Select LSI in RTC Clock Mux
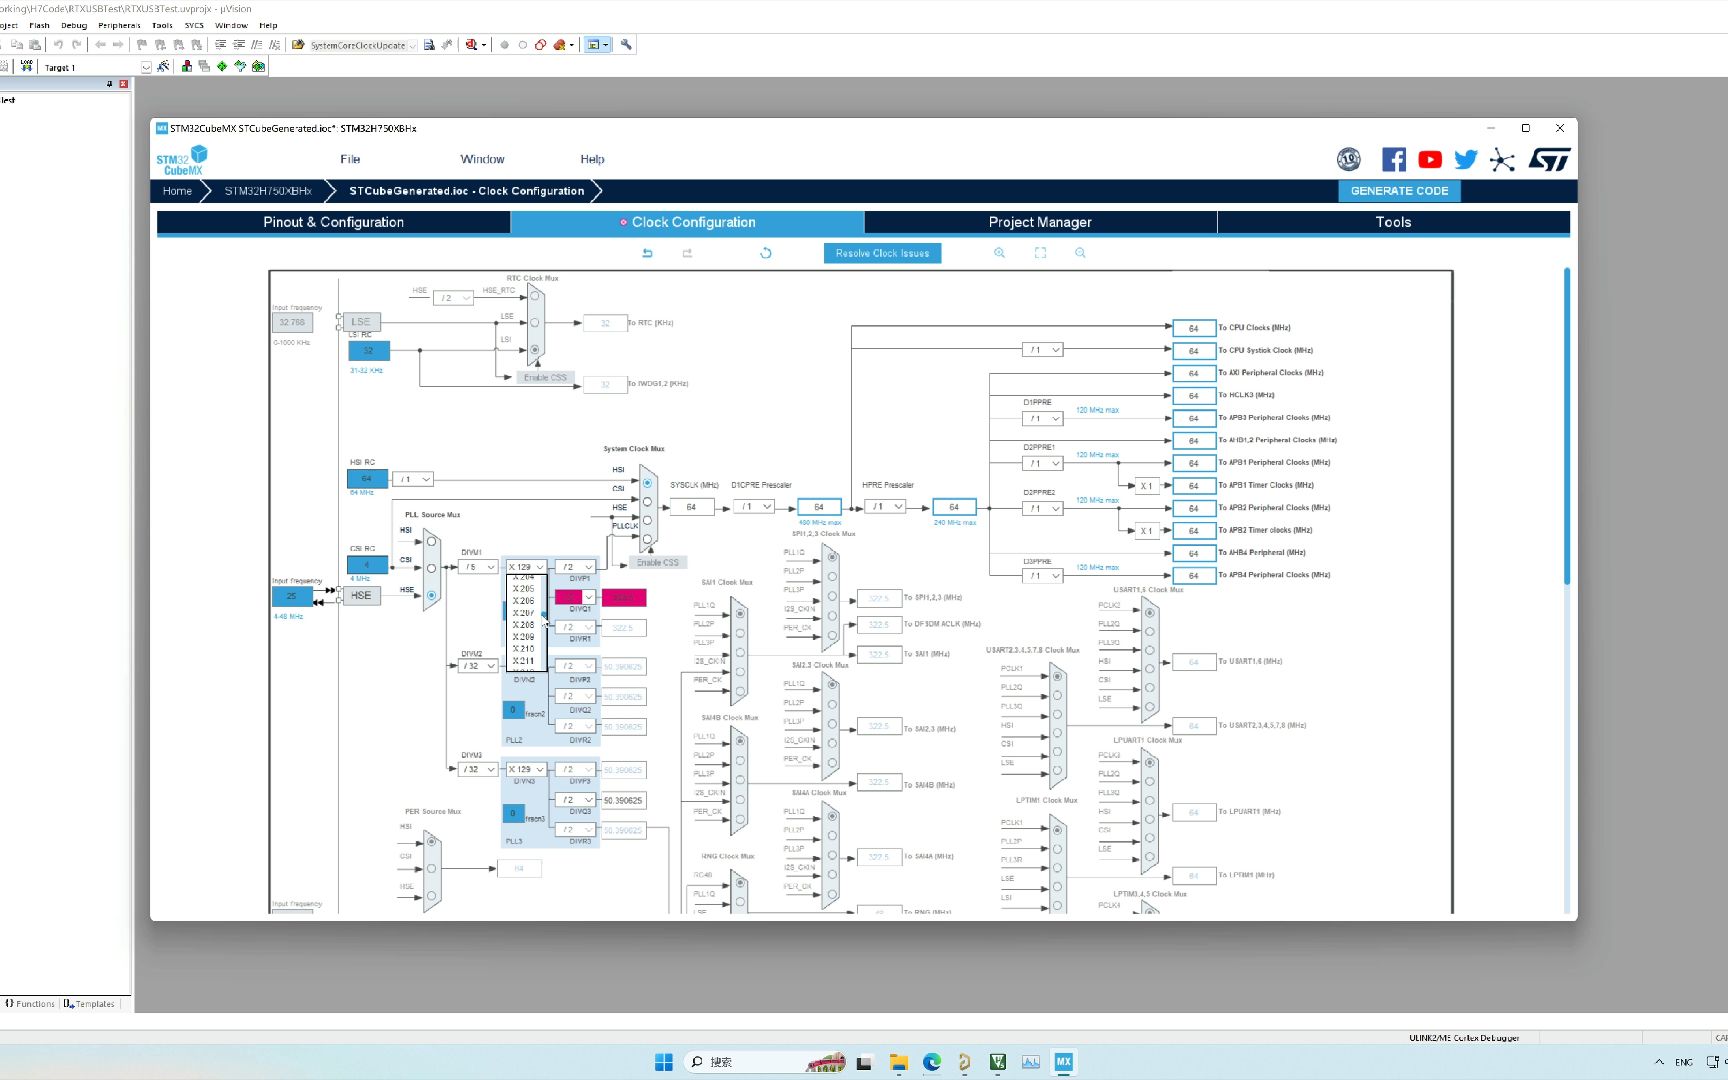 pyautogui.click(x=535, y=350)
